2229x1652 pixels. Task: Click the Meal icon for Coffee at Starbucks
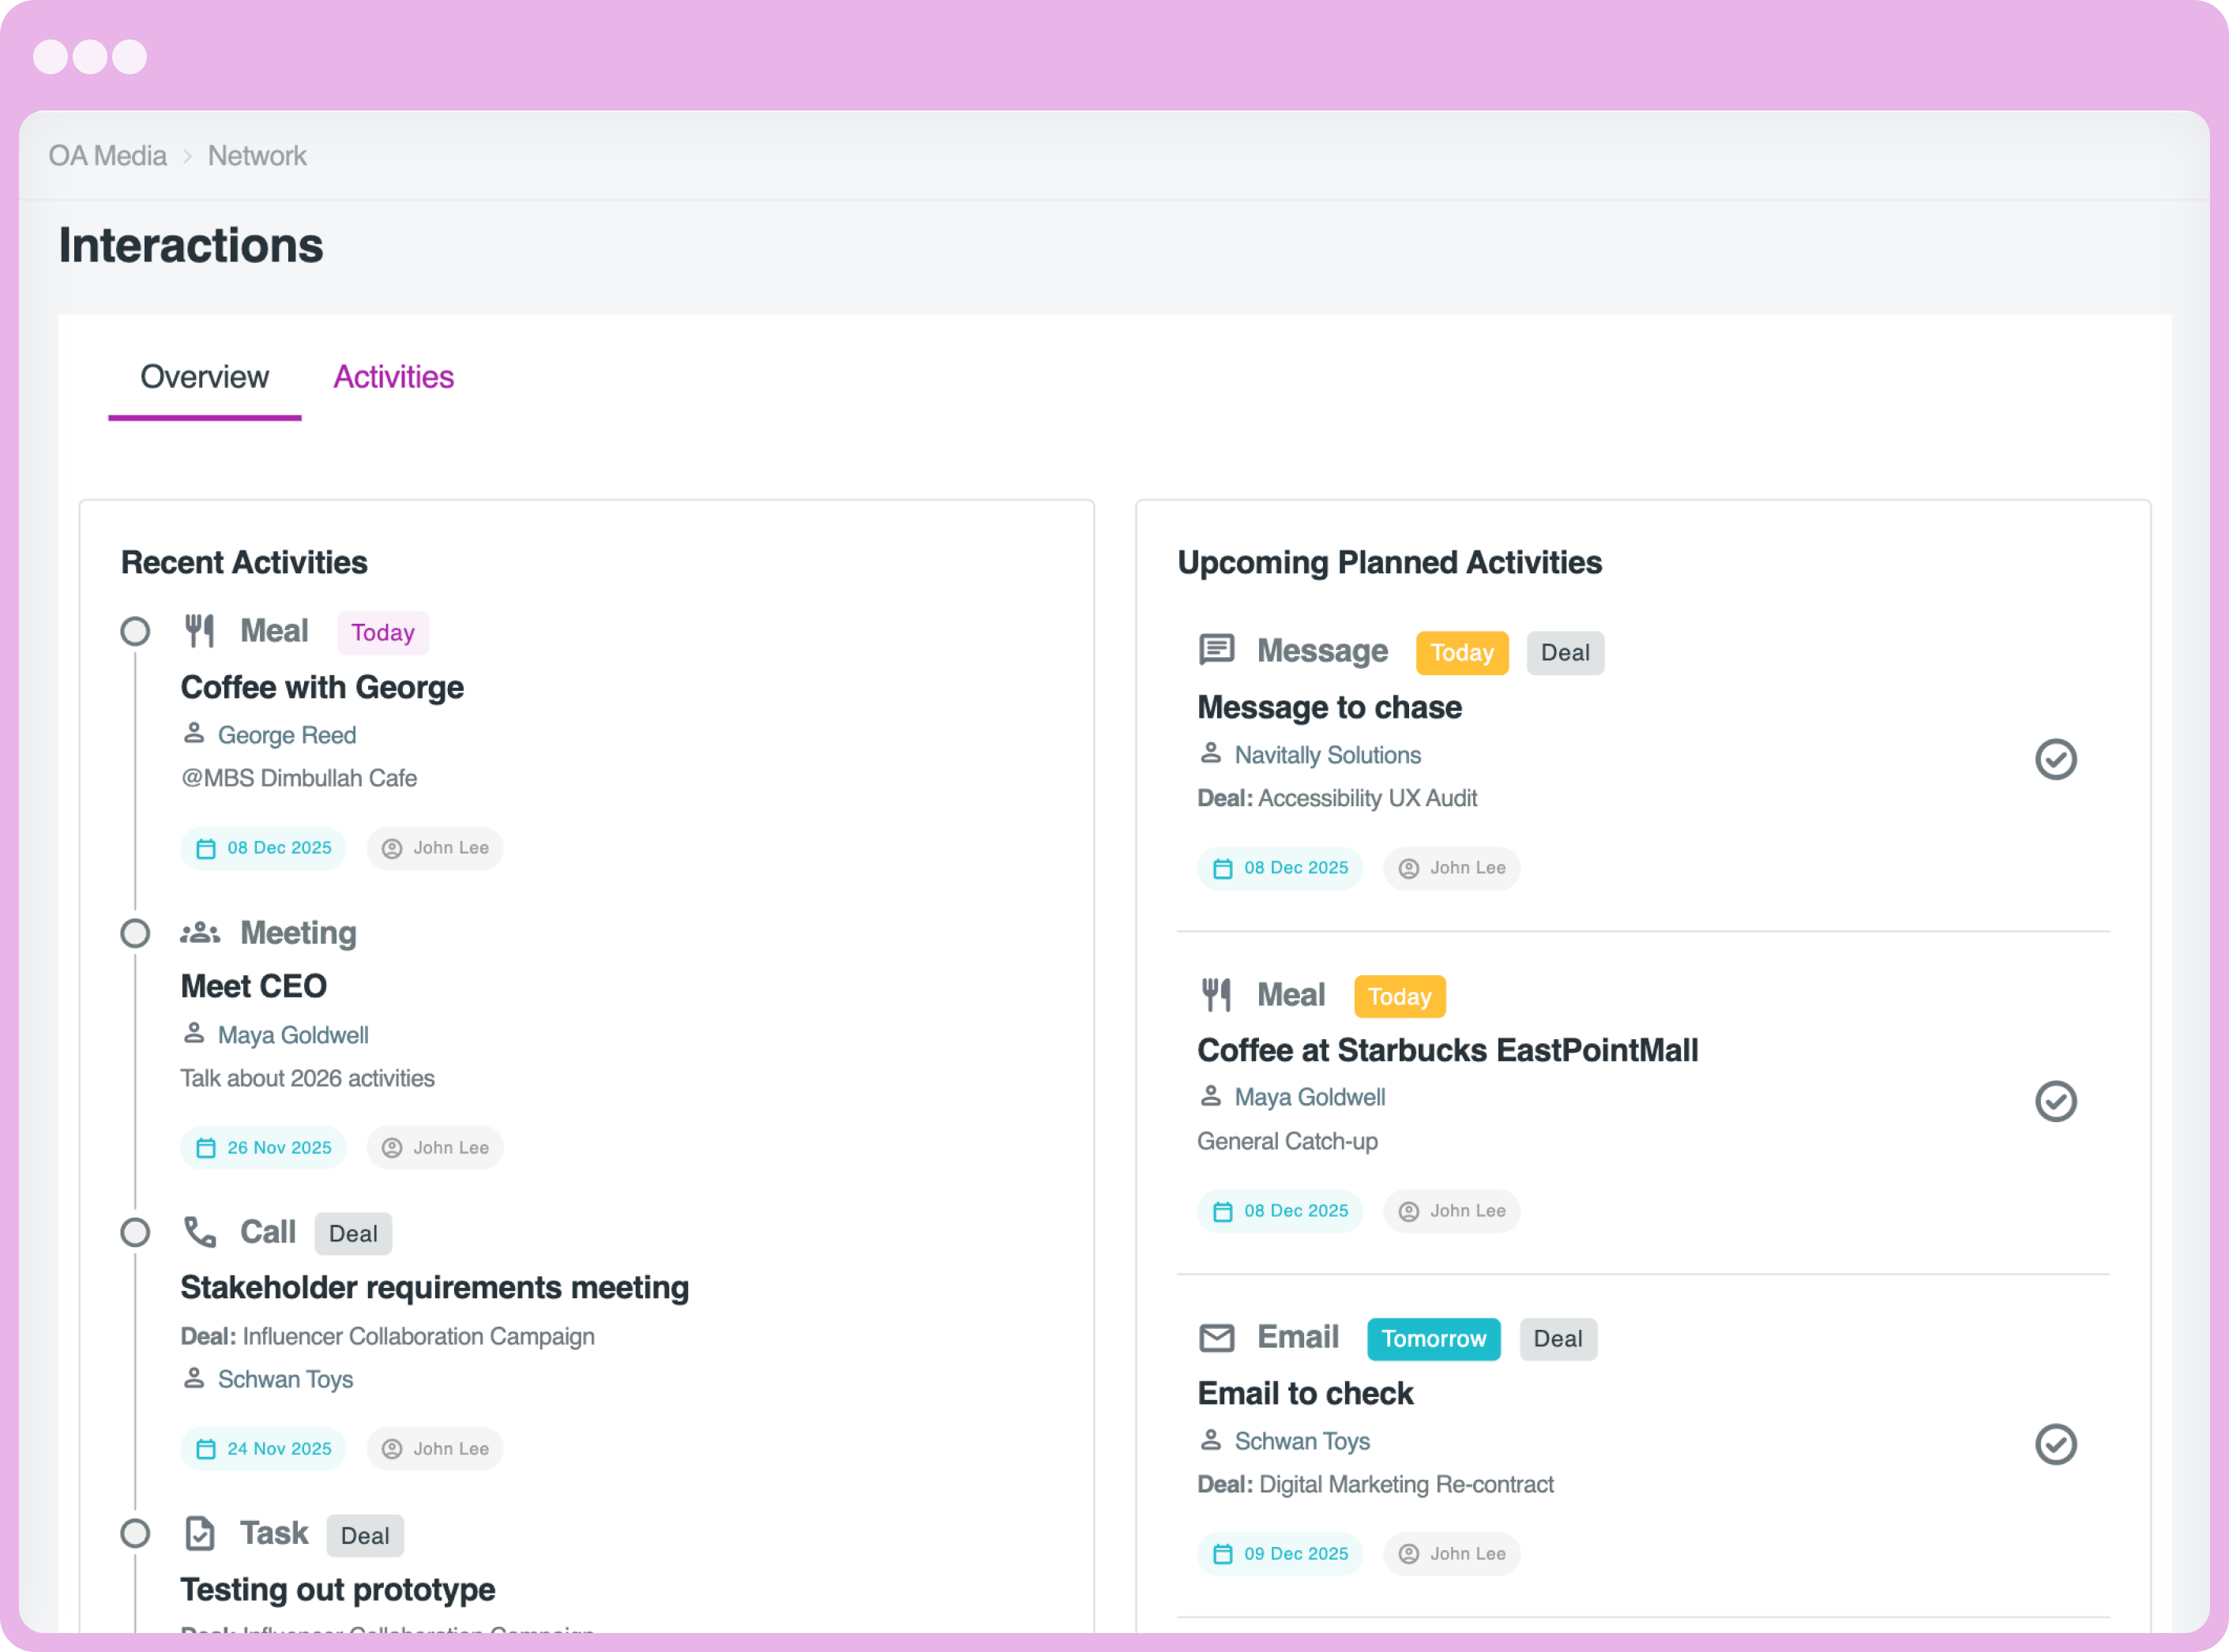point(1216,995)
